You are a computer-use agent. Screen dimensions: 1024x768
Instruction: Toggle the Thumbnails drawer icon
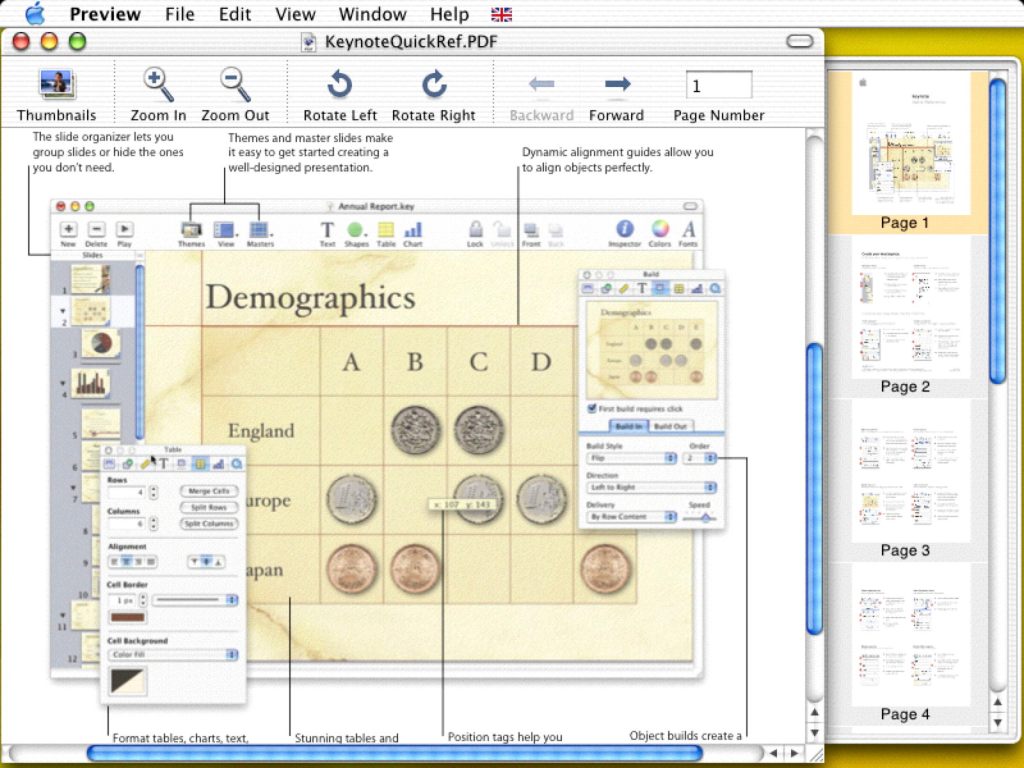click(x=56, y=84)
